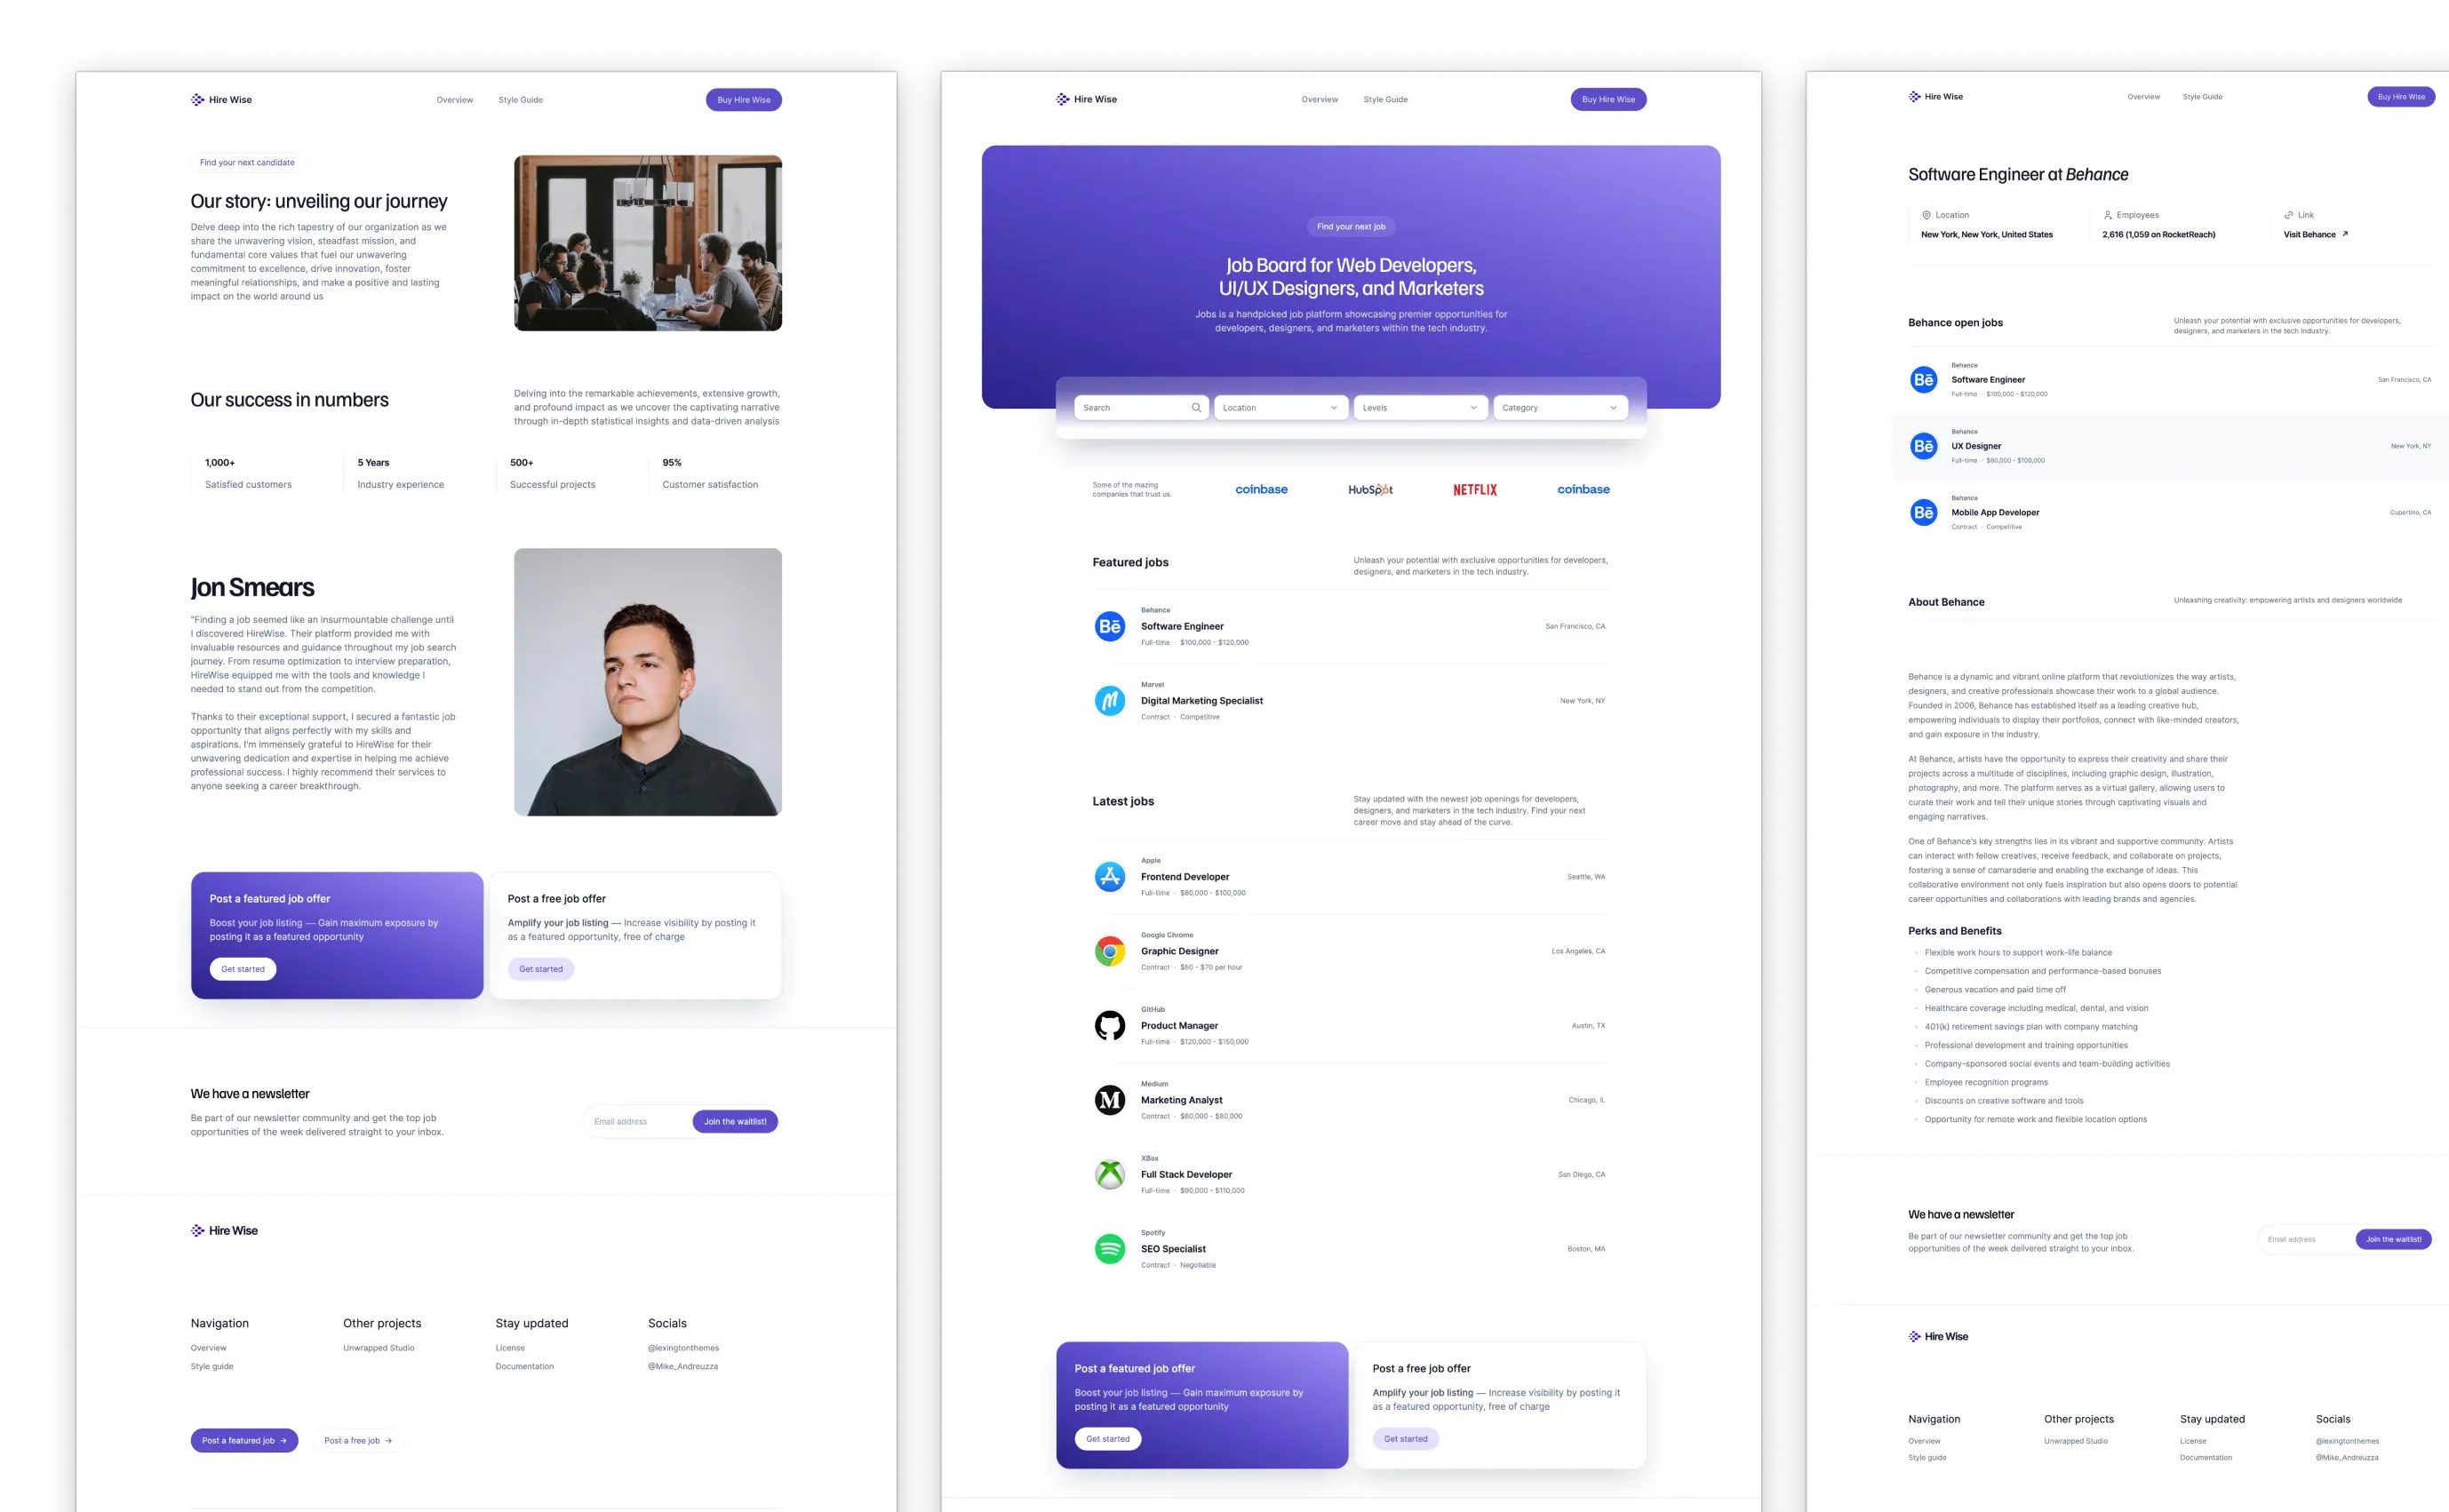Image resolution: width=2449 pixels, height=1512 pixels.
Task: Click the Xbox icon next to Full Stack Developer
Action: (1109, 1174)
